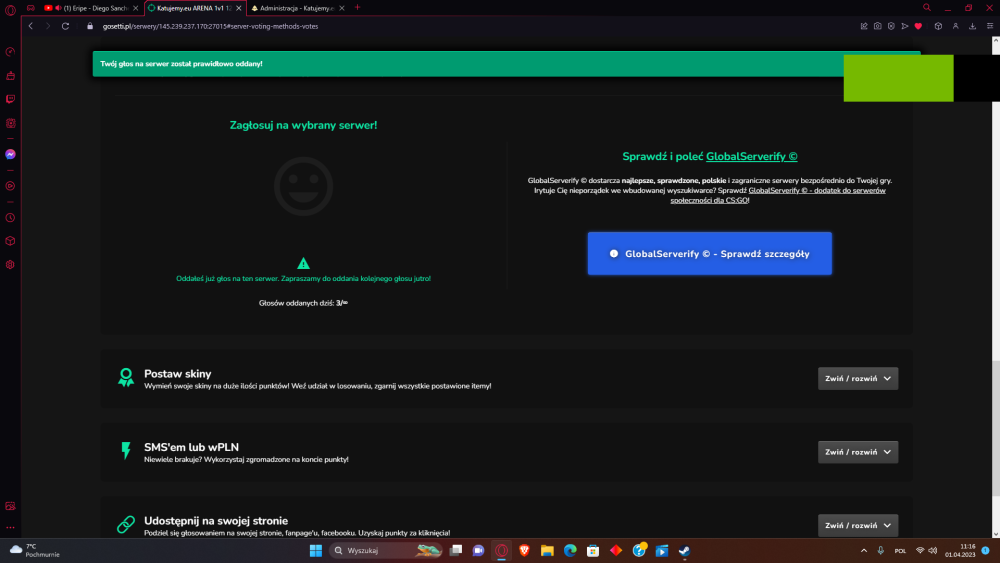Viewport: 1000px width, 563px height.
Task: Select the Katujemy.eu ARENA tab
Action: click(193, 8)
